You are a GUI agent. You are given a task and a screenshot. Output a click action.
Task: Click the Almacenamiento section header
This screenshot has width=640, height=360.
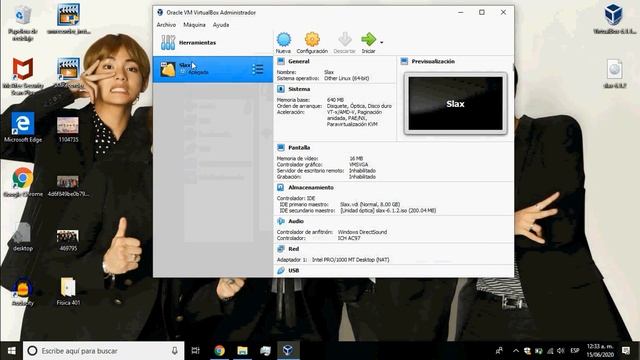click(311, 187)
